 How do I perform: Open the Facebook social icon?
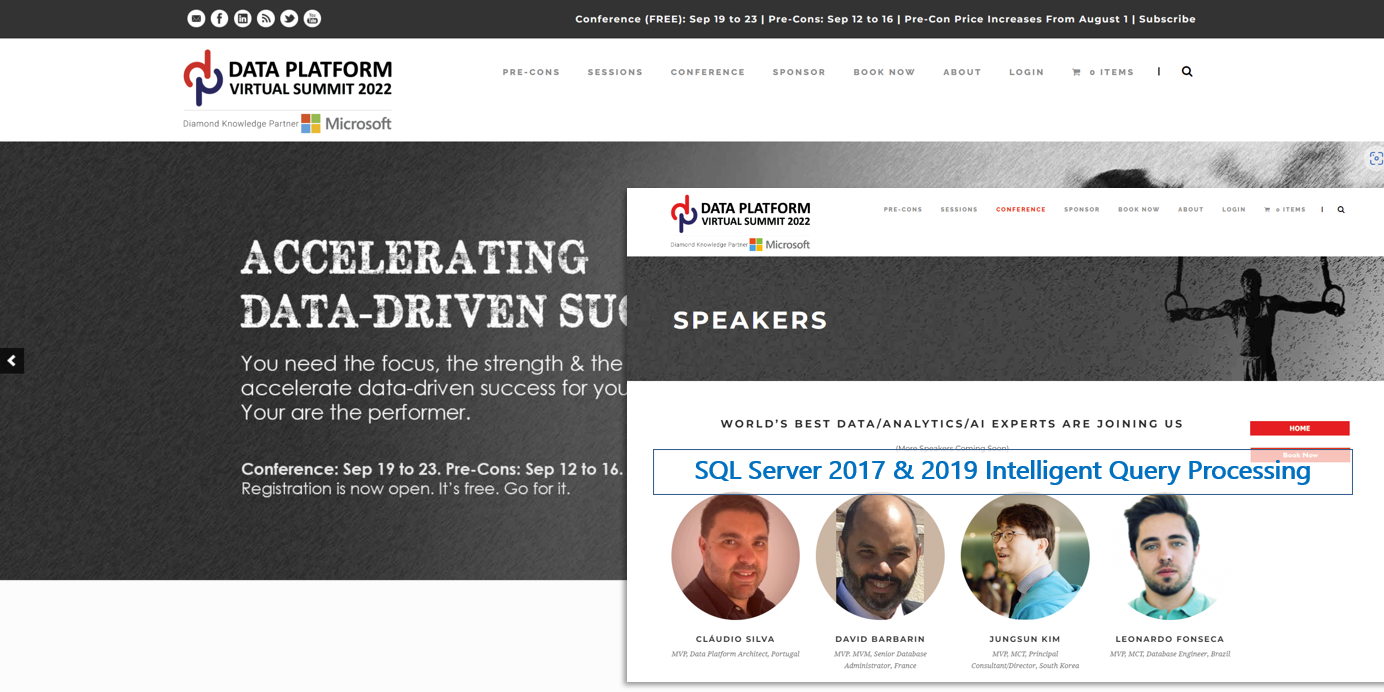[219, 18]
